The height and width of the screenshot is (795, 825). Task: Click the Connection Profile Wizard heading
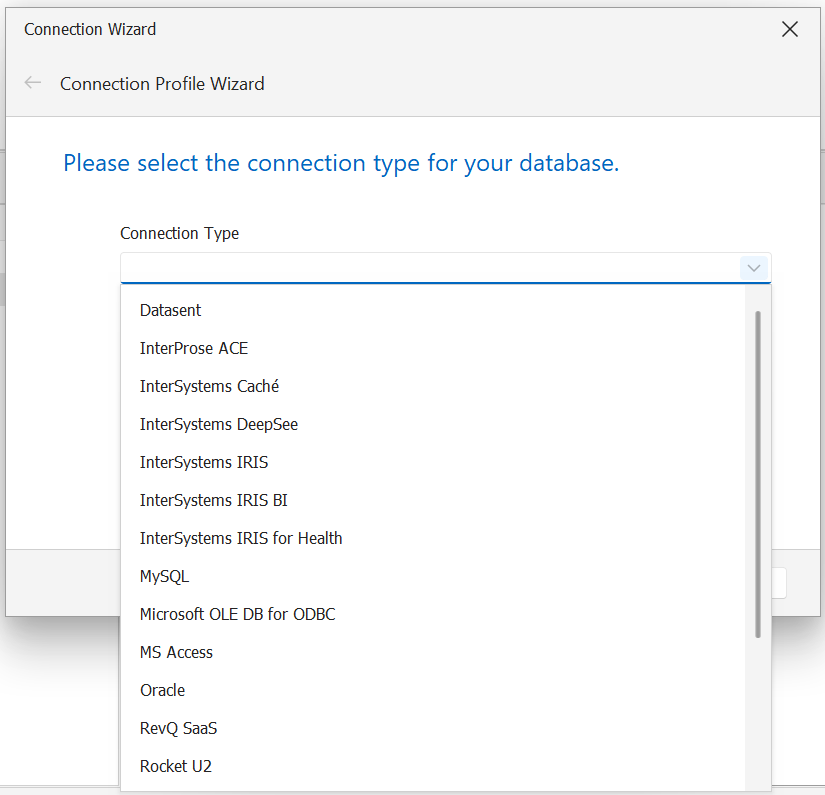162,84
